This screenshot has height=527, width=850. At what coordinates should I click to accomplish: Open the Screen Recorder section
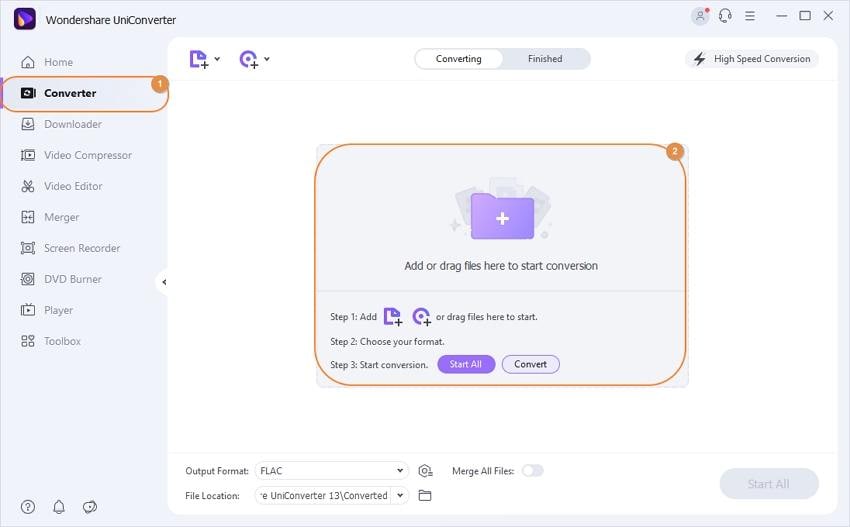82,248
